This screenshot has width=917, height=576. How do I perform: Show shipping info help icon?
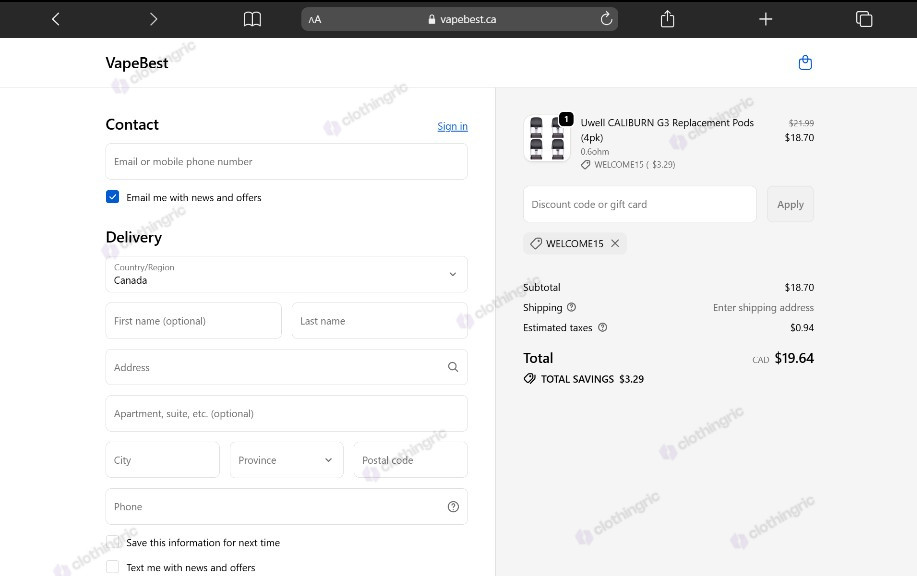(x=571, y=308)
